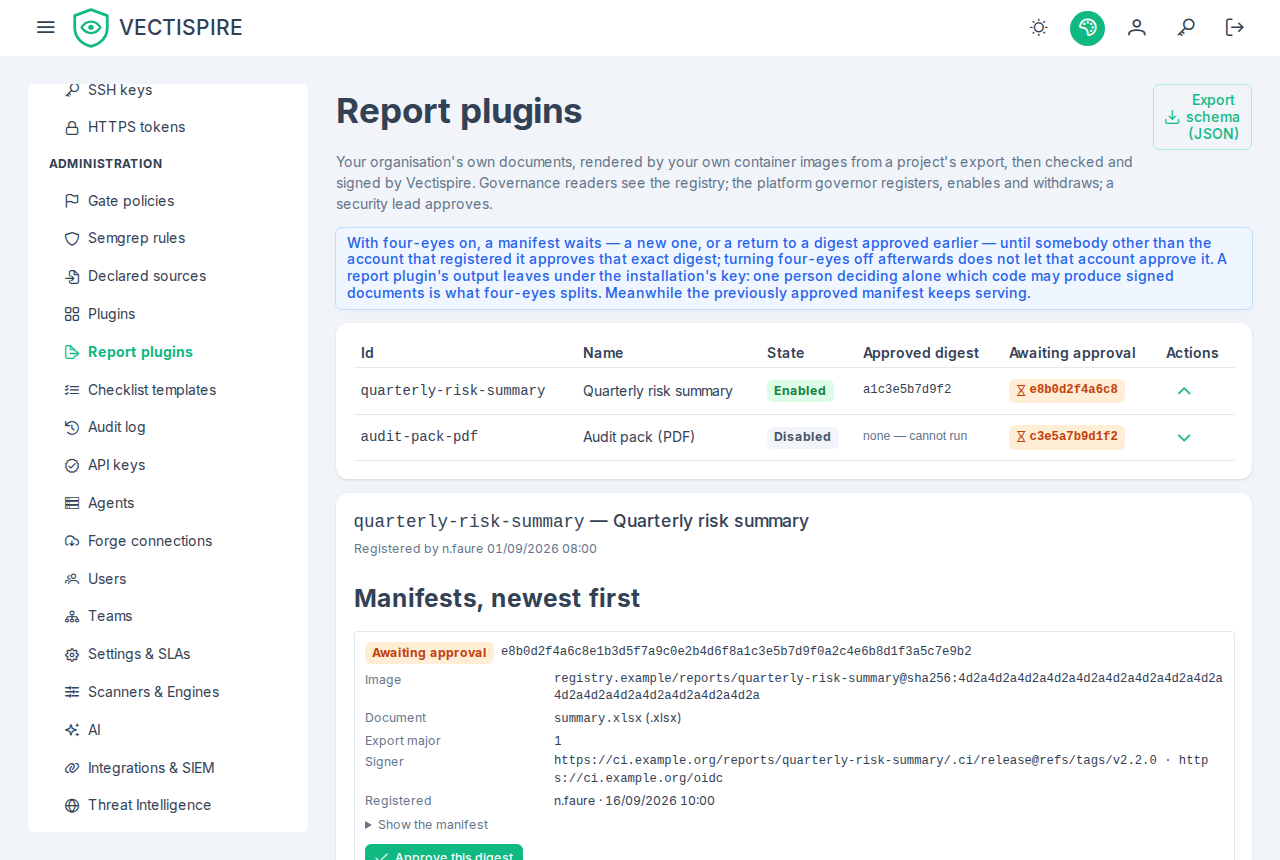The image size is (1280, 860).
Task: Expand the audit-pack-pdf row chevron
Action: 1184,437
